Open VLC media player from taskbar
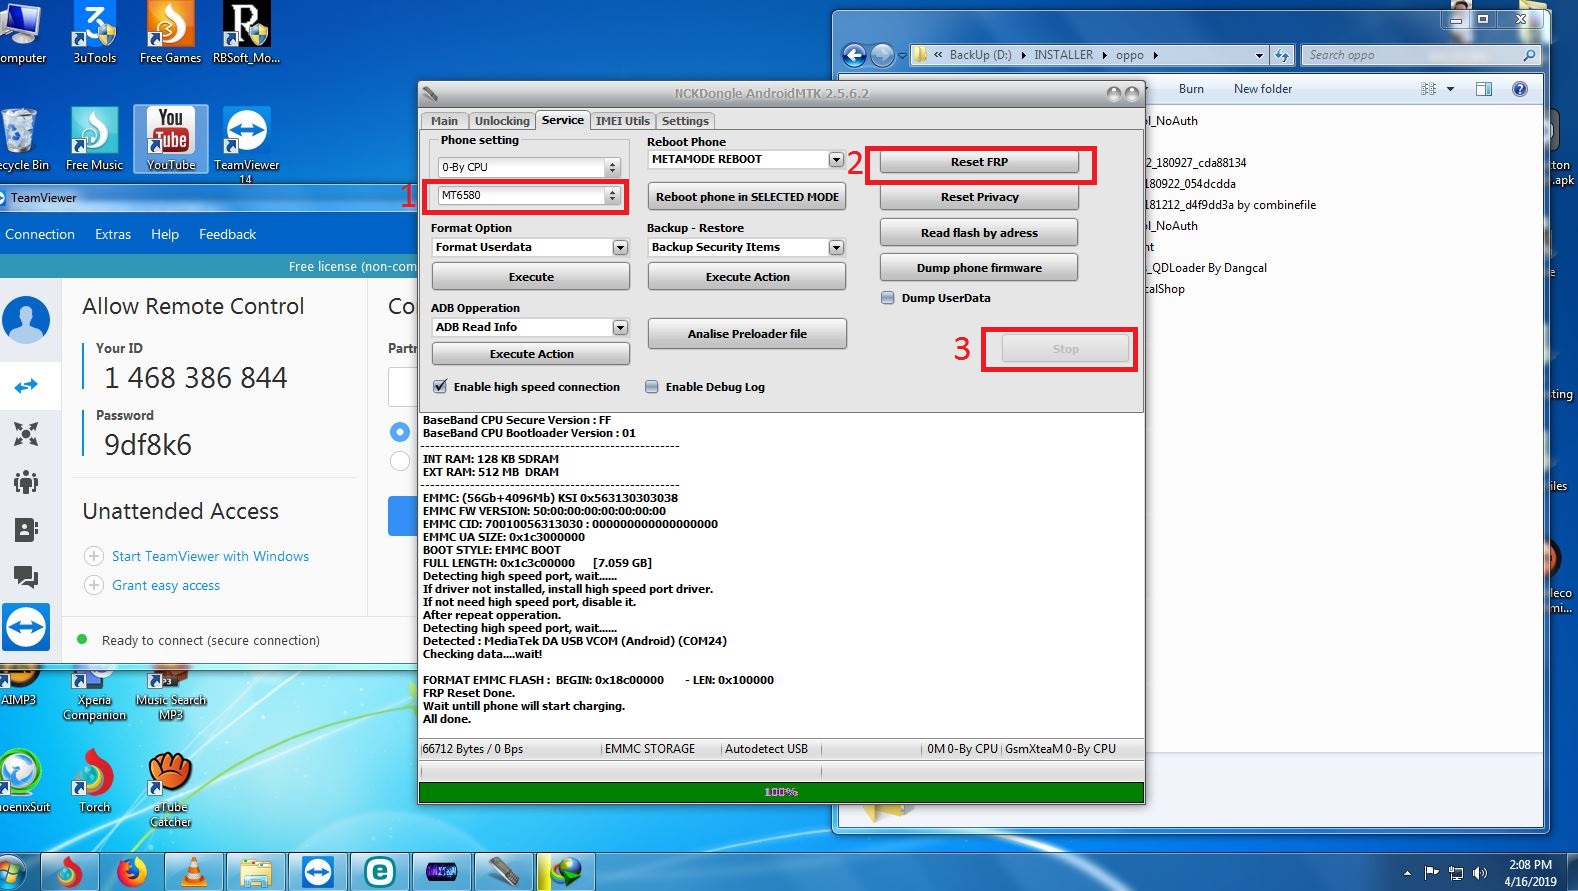1578x891 pixels. [x=193, y=872]
